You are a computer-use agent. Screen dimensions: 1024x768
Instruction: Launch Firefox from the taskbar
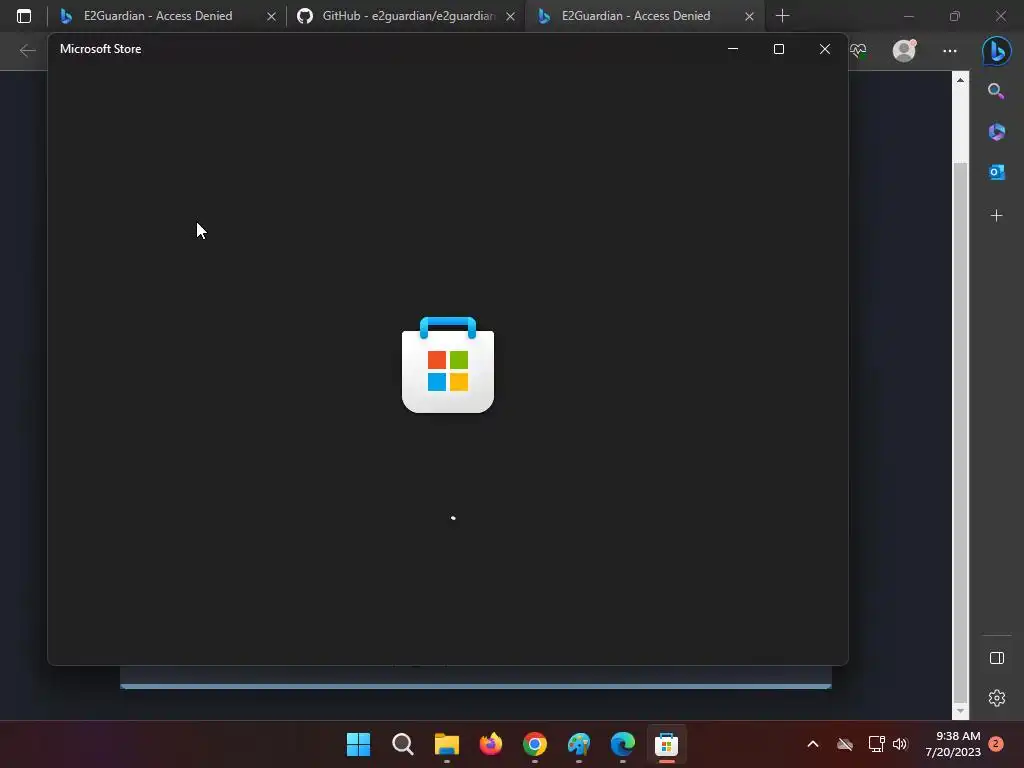point(490,744)
